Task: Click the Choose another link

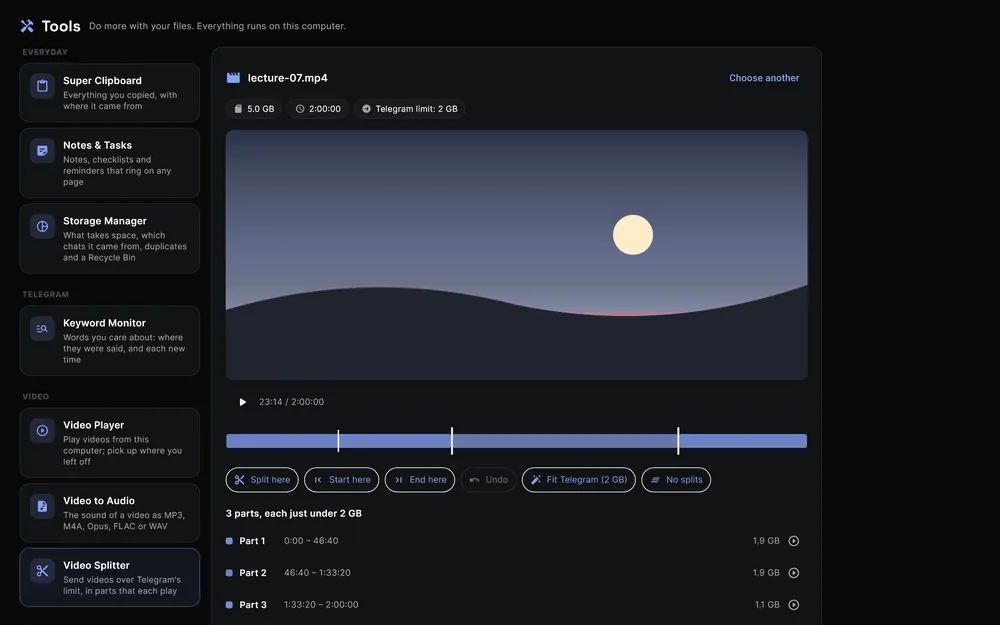Action: 764,78
